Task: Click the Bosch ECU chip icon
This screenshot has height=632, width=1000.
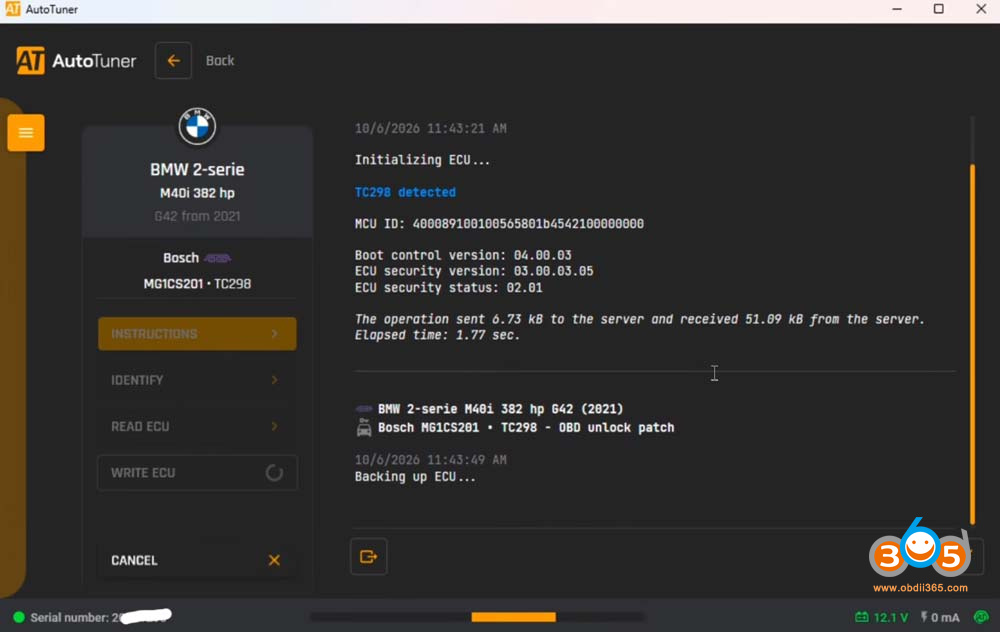Action: [x=217, y=258]
